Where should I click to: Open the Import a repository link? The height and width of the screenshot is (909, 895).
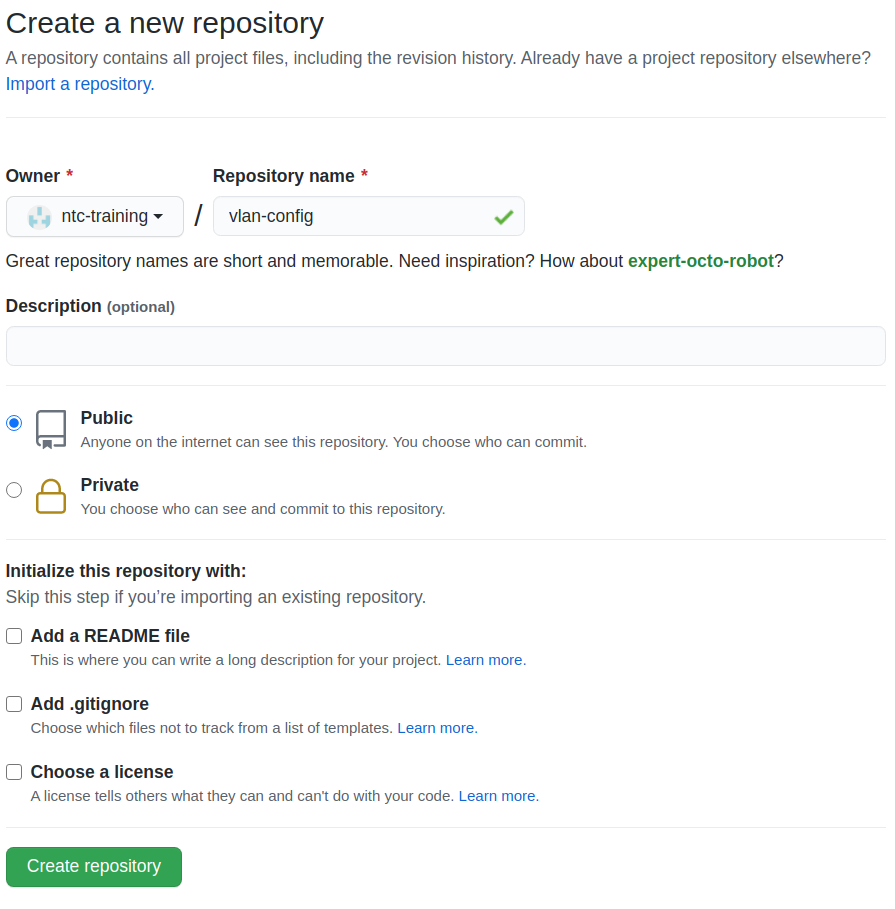coord(80,84)
